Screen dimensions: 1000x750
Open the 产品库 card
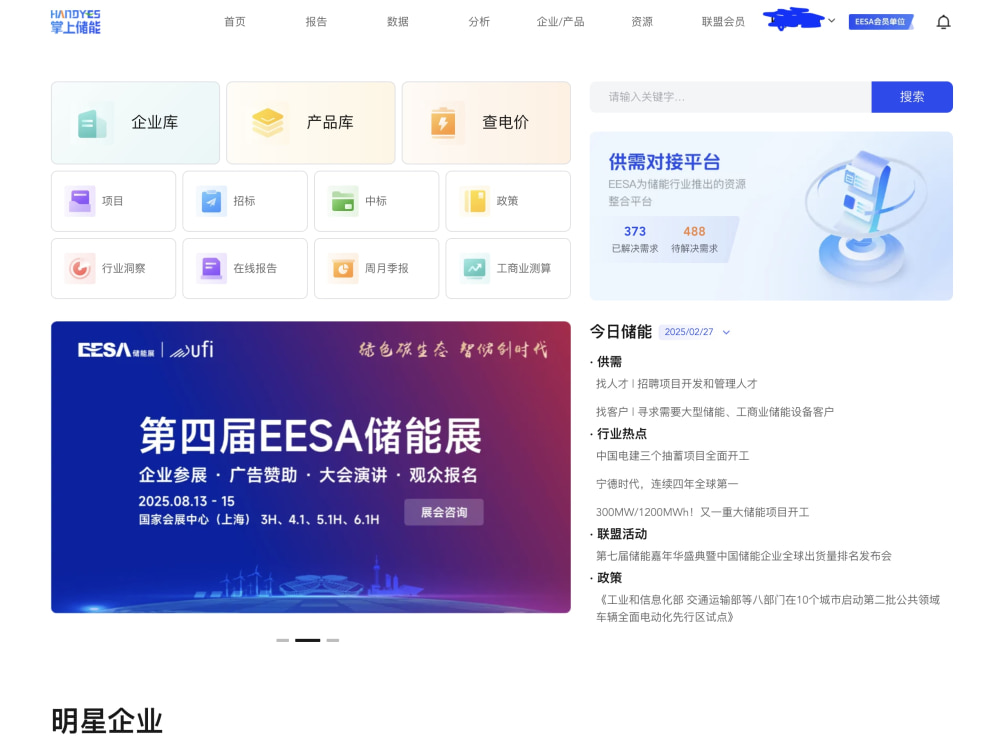(311, 122)
